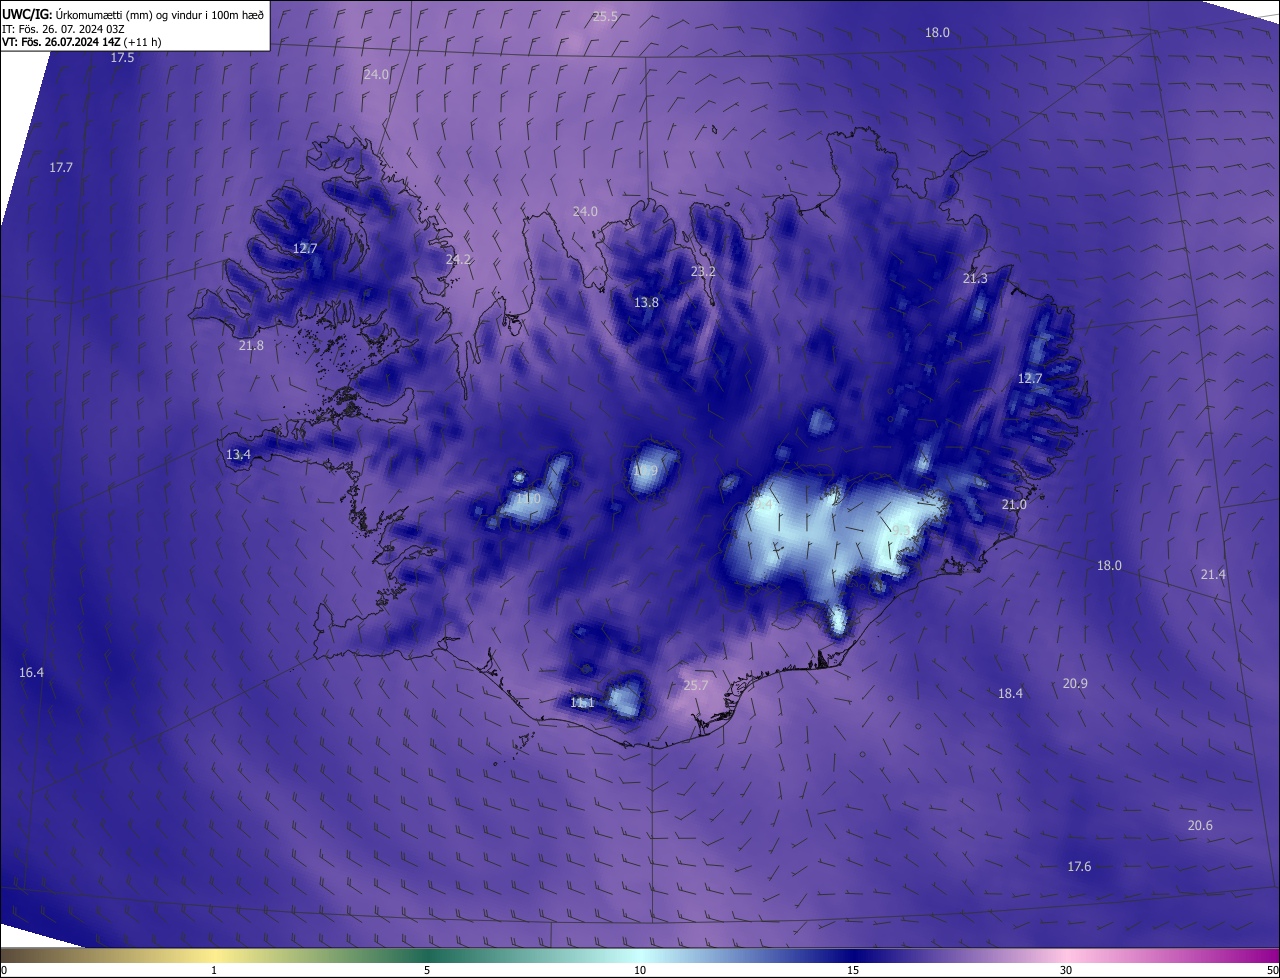Click the color scale tick label 30
This screenshot has height=978, width=1280.
click(x=1066, y=970)
